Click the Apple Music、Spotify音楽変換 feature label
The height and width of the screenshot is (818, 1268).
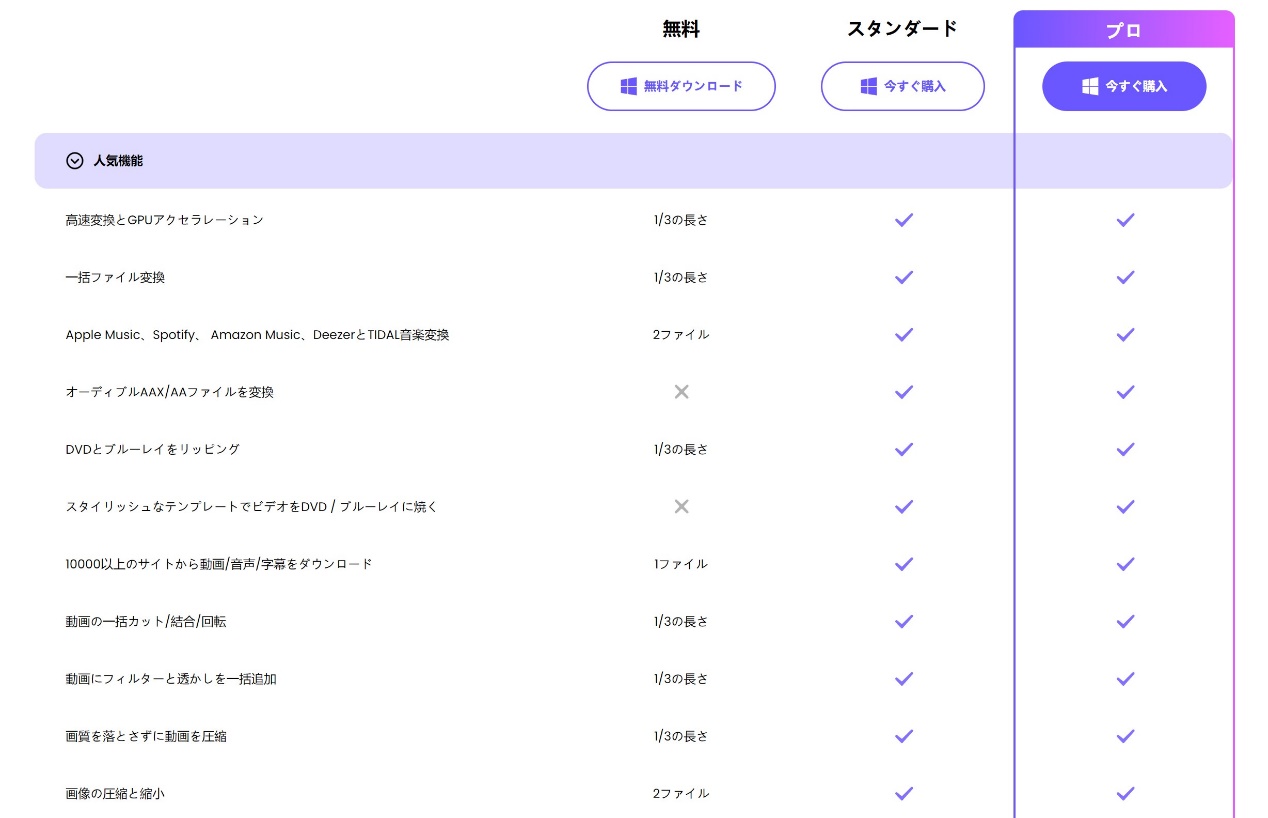(x=257, y=335)
